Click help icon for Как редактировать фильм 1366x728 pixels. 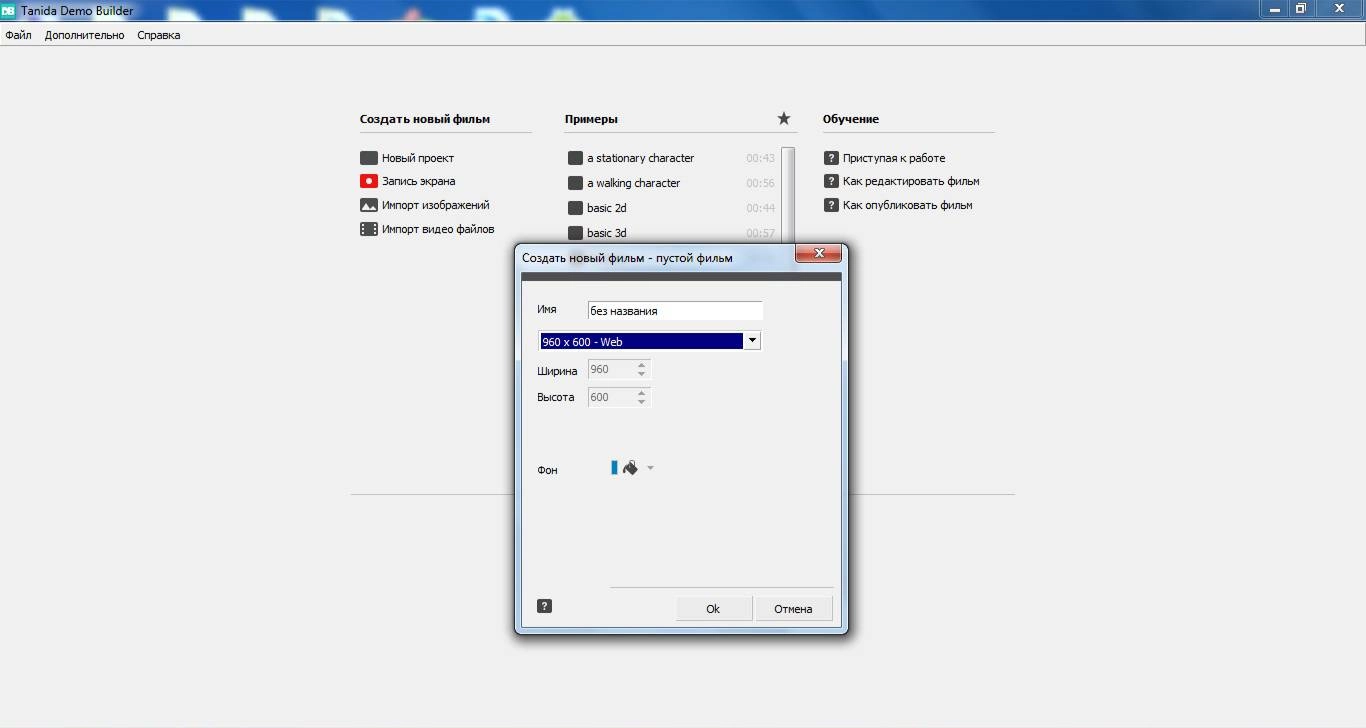pos(831,181)
